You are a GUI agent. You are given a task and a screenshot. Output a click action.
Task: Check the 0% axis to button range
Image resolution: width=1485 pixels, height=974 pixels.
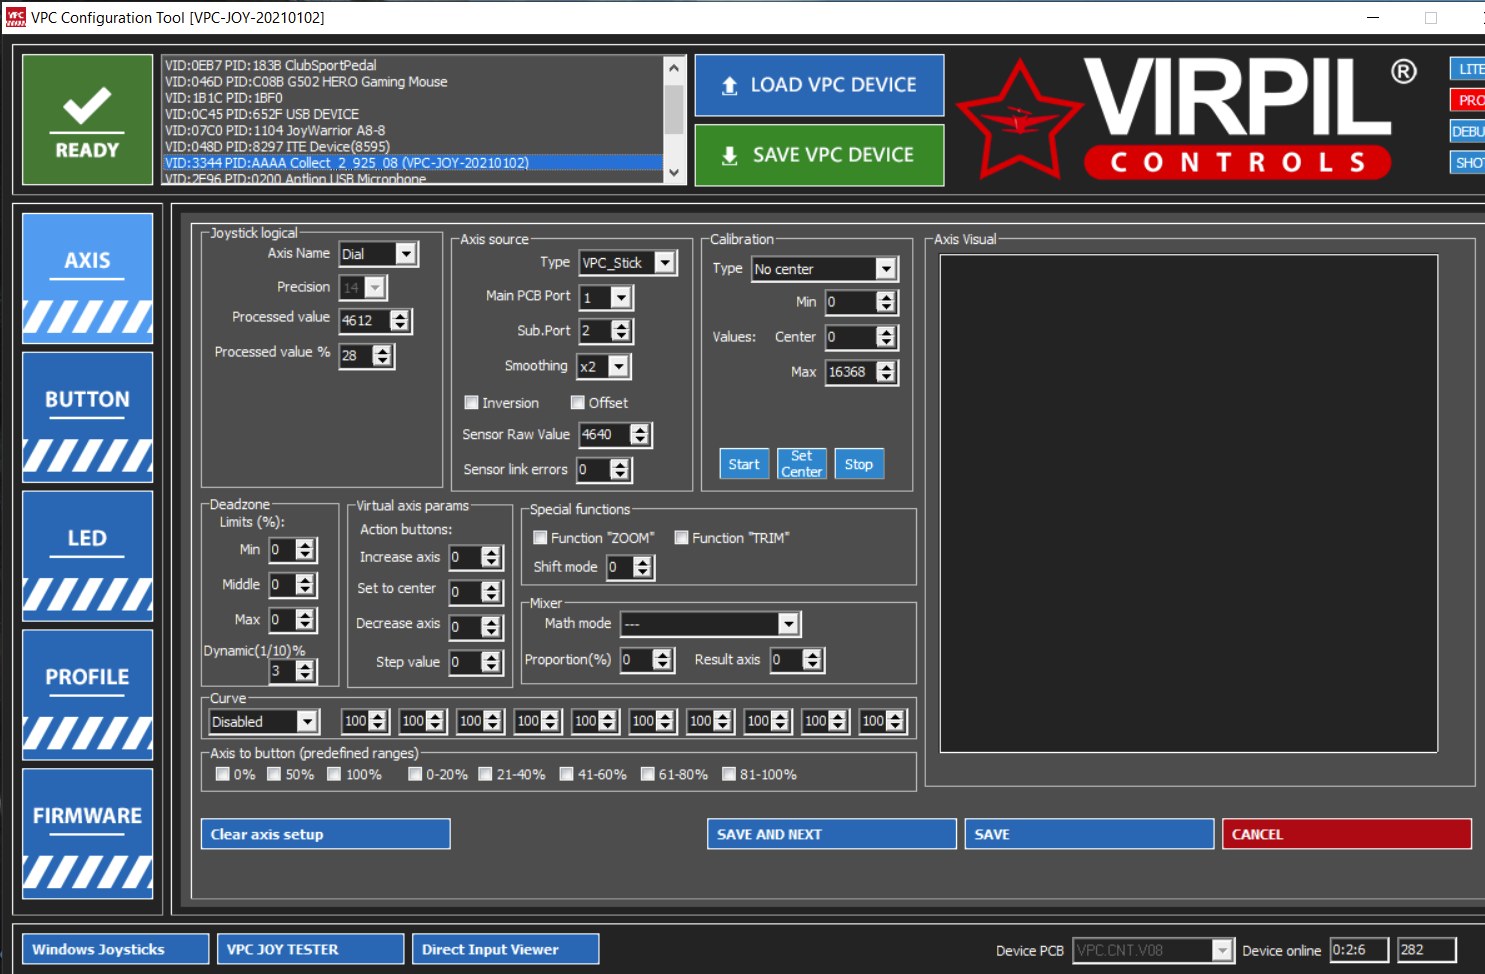(223, 774)
